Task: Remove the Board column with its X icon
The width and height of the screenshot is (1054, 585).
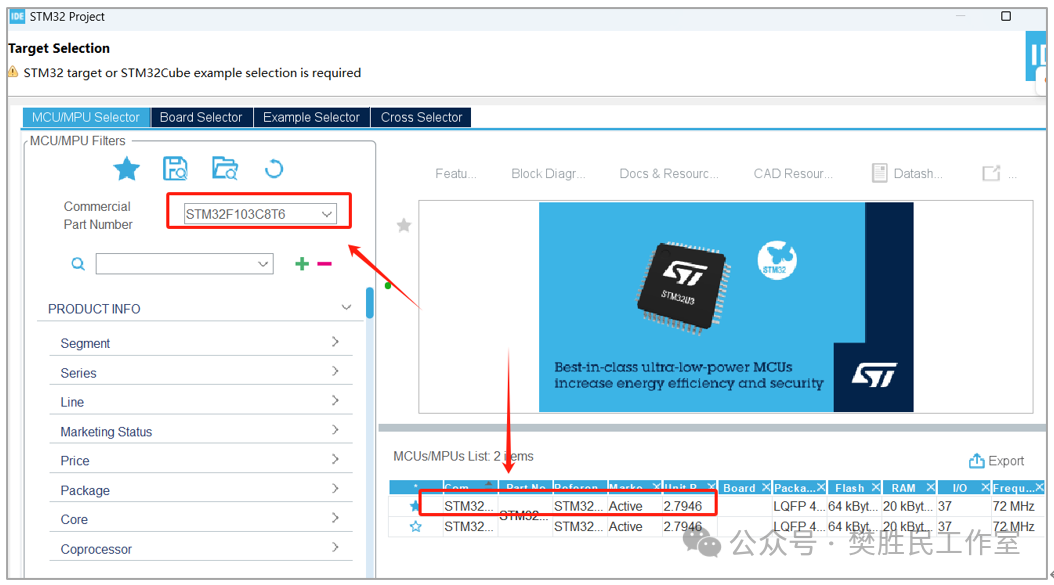Action: (x=766, y=487)
